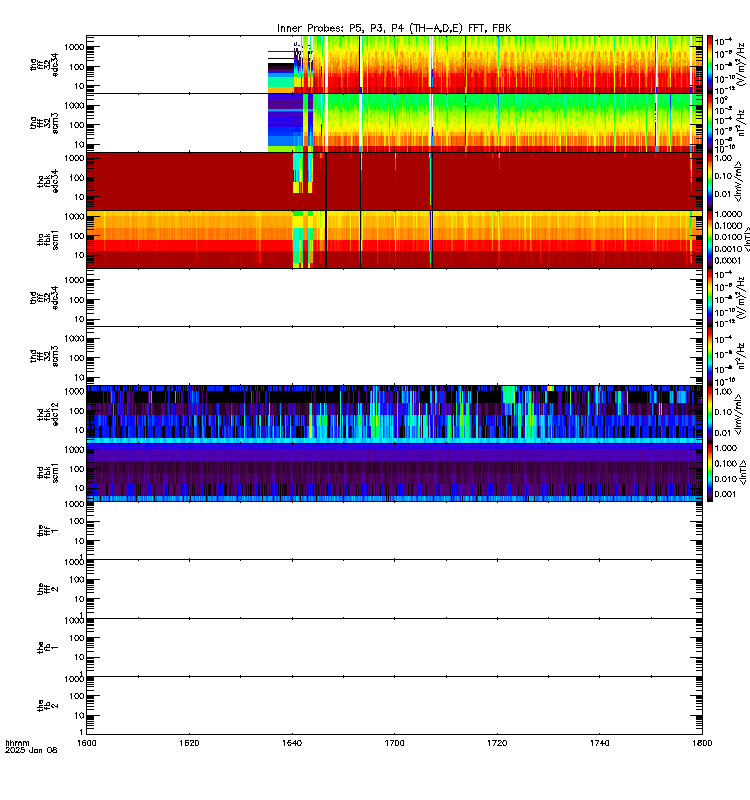Image resolution: width=750 pixels, height=800 pixels.
Task: Click the '1700' time axis label
Action: coord(394,743)
